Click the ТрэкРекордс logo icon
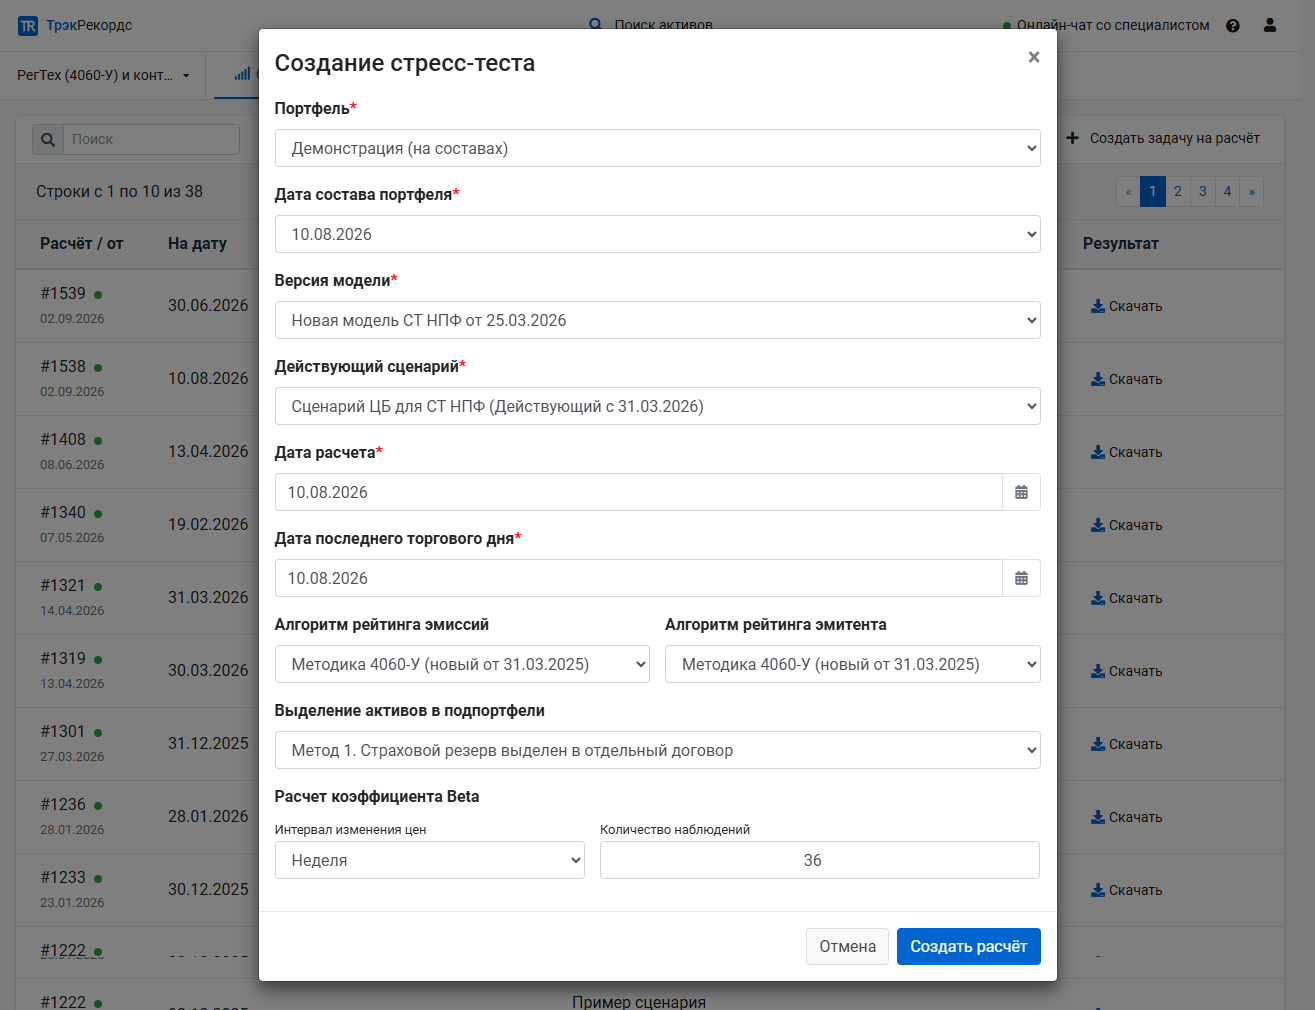This screenshot has height=1010, width=1315. pyautogui.click(x=28, y=25)
